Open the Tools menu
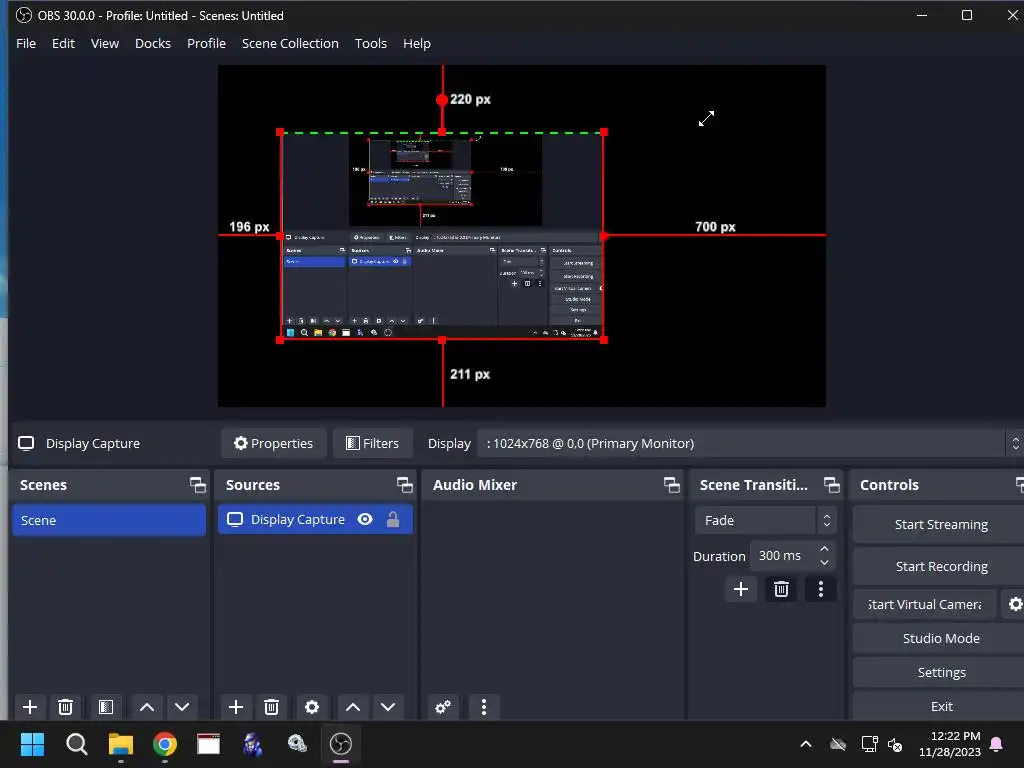 tap(370, 43)
